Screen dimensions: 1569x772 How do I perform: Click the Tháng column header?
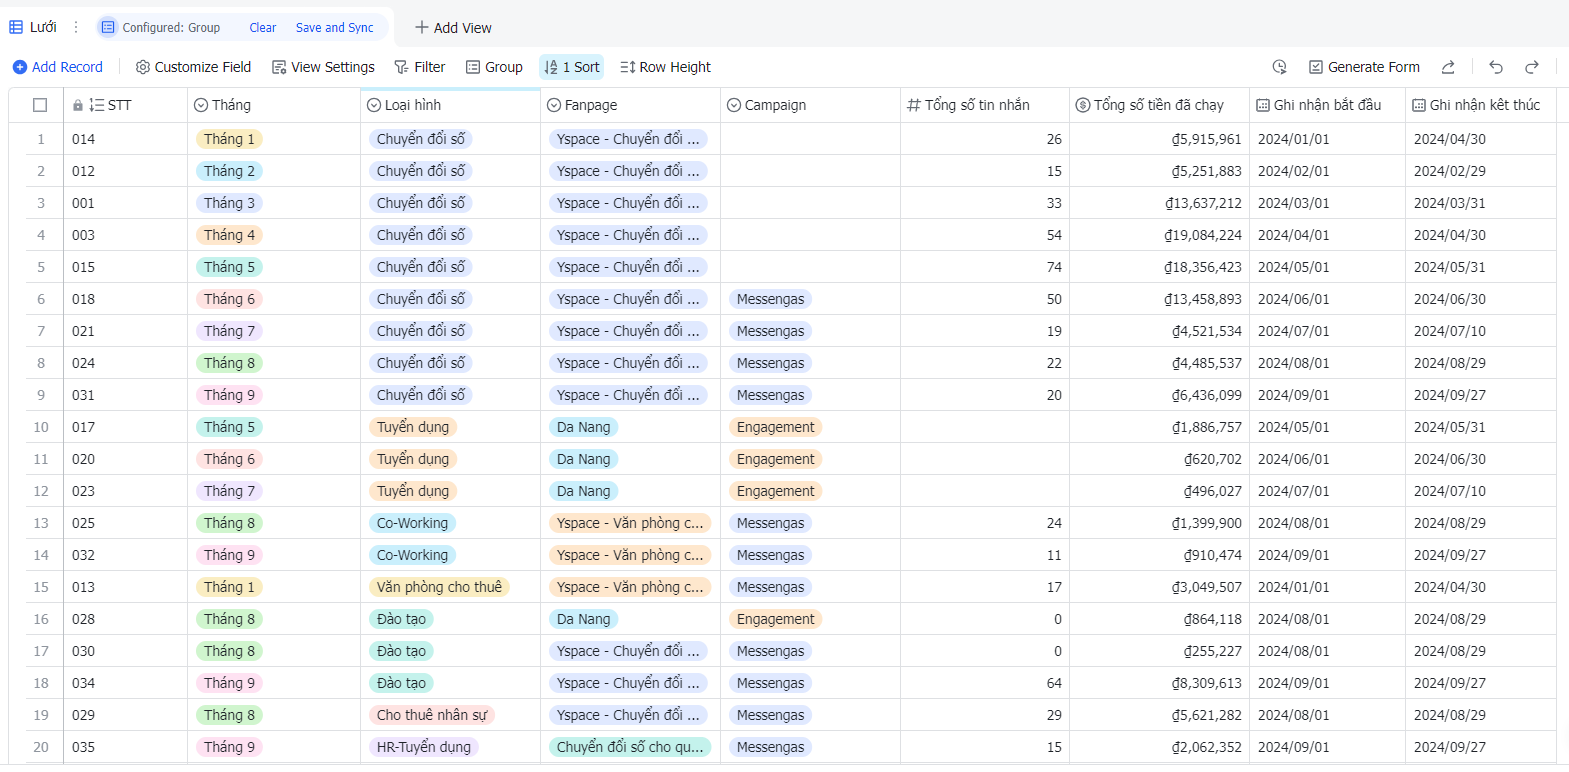click(273, 105)
